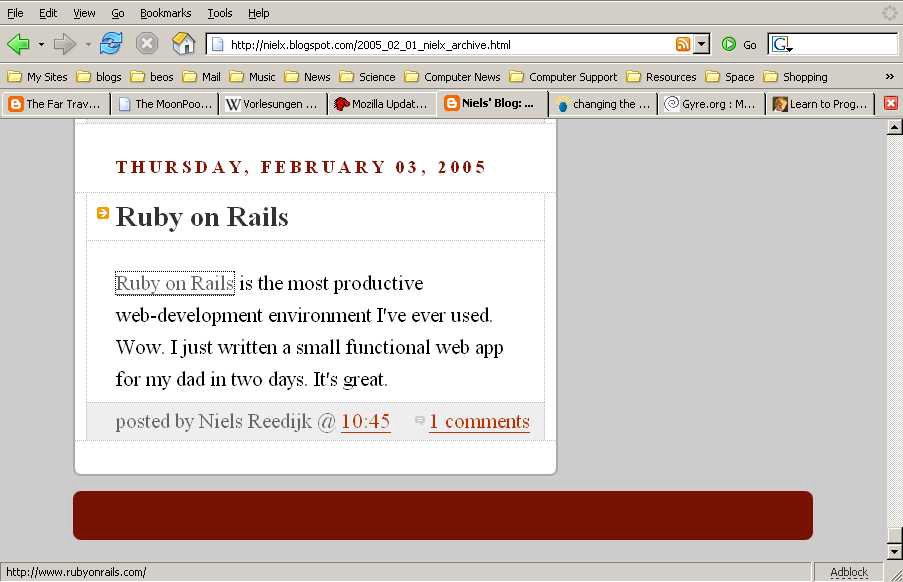Click the vertical scrollbar thumb
Image resolution: width=903 pixels, height=582 pixels.
coord(894,535)
